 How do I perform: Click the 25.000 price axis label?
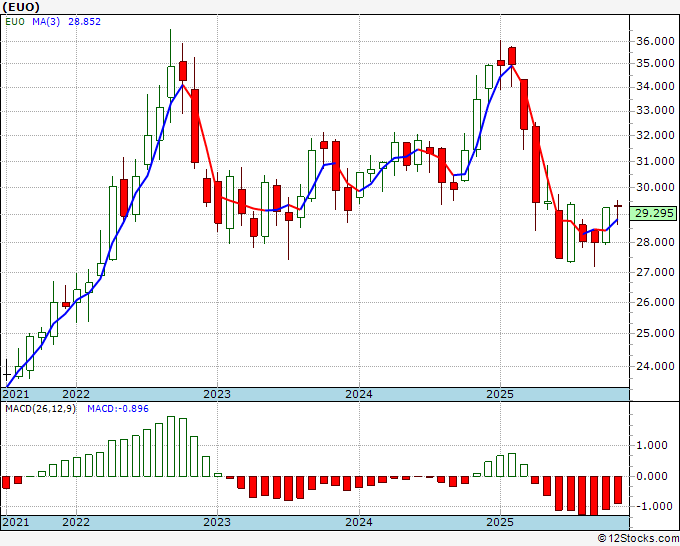coord(655,333)
